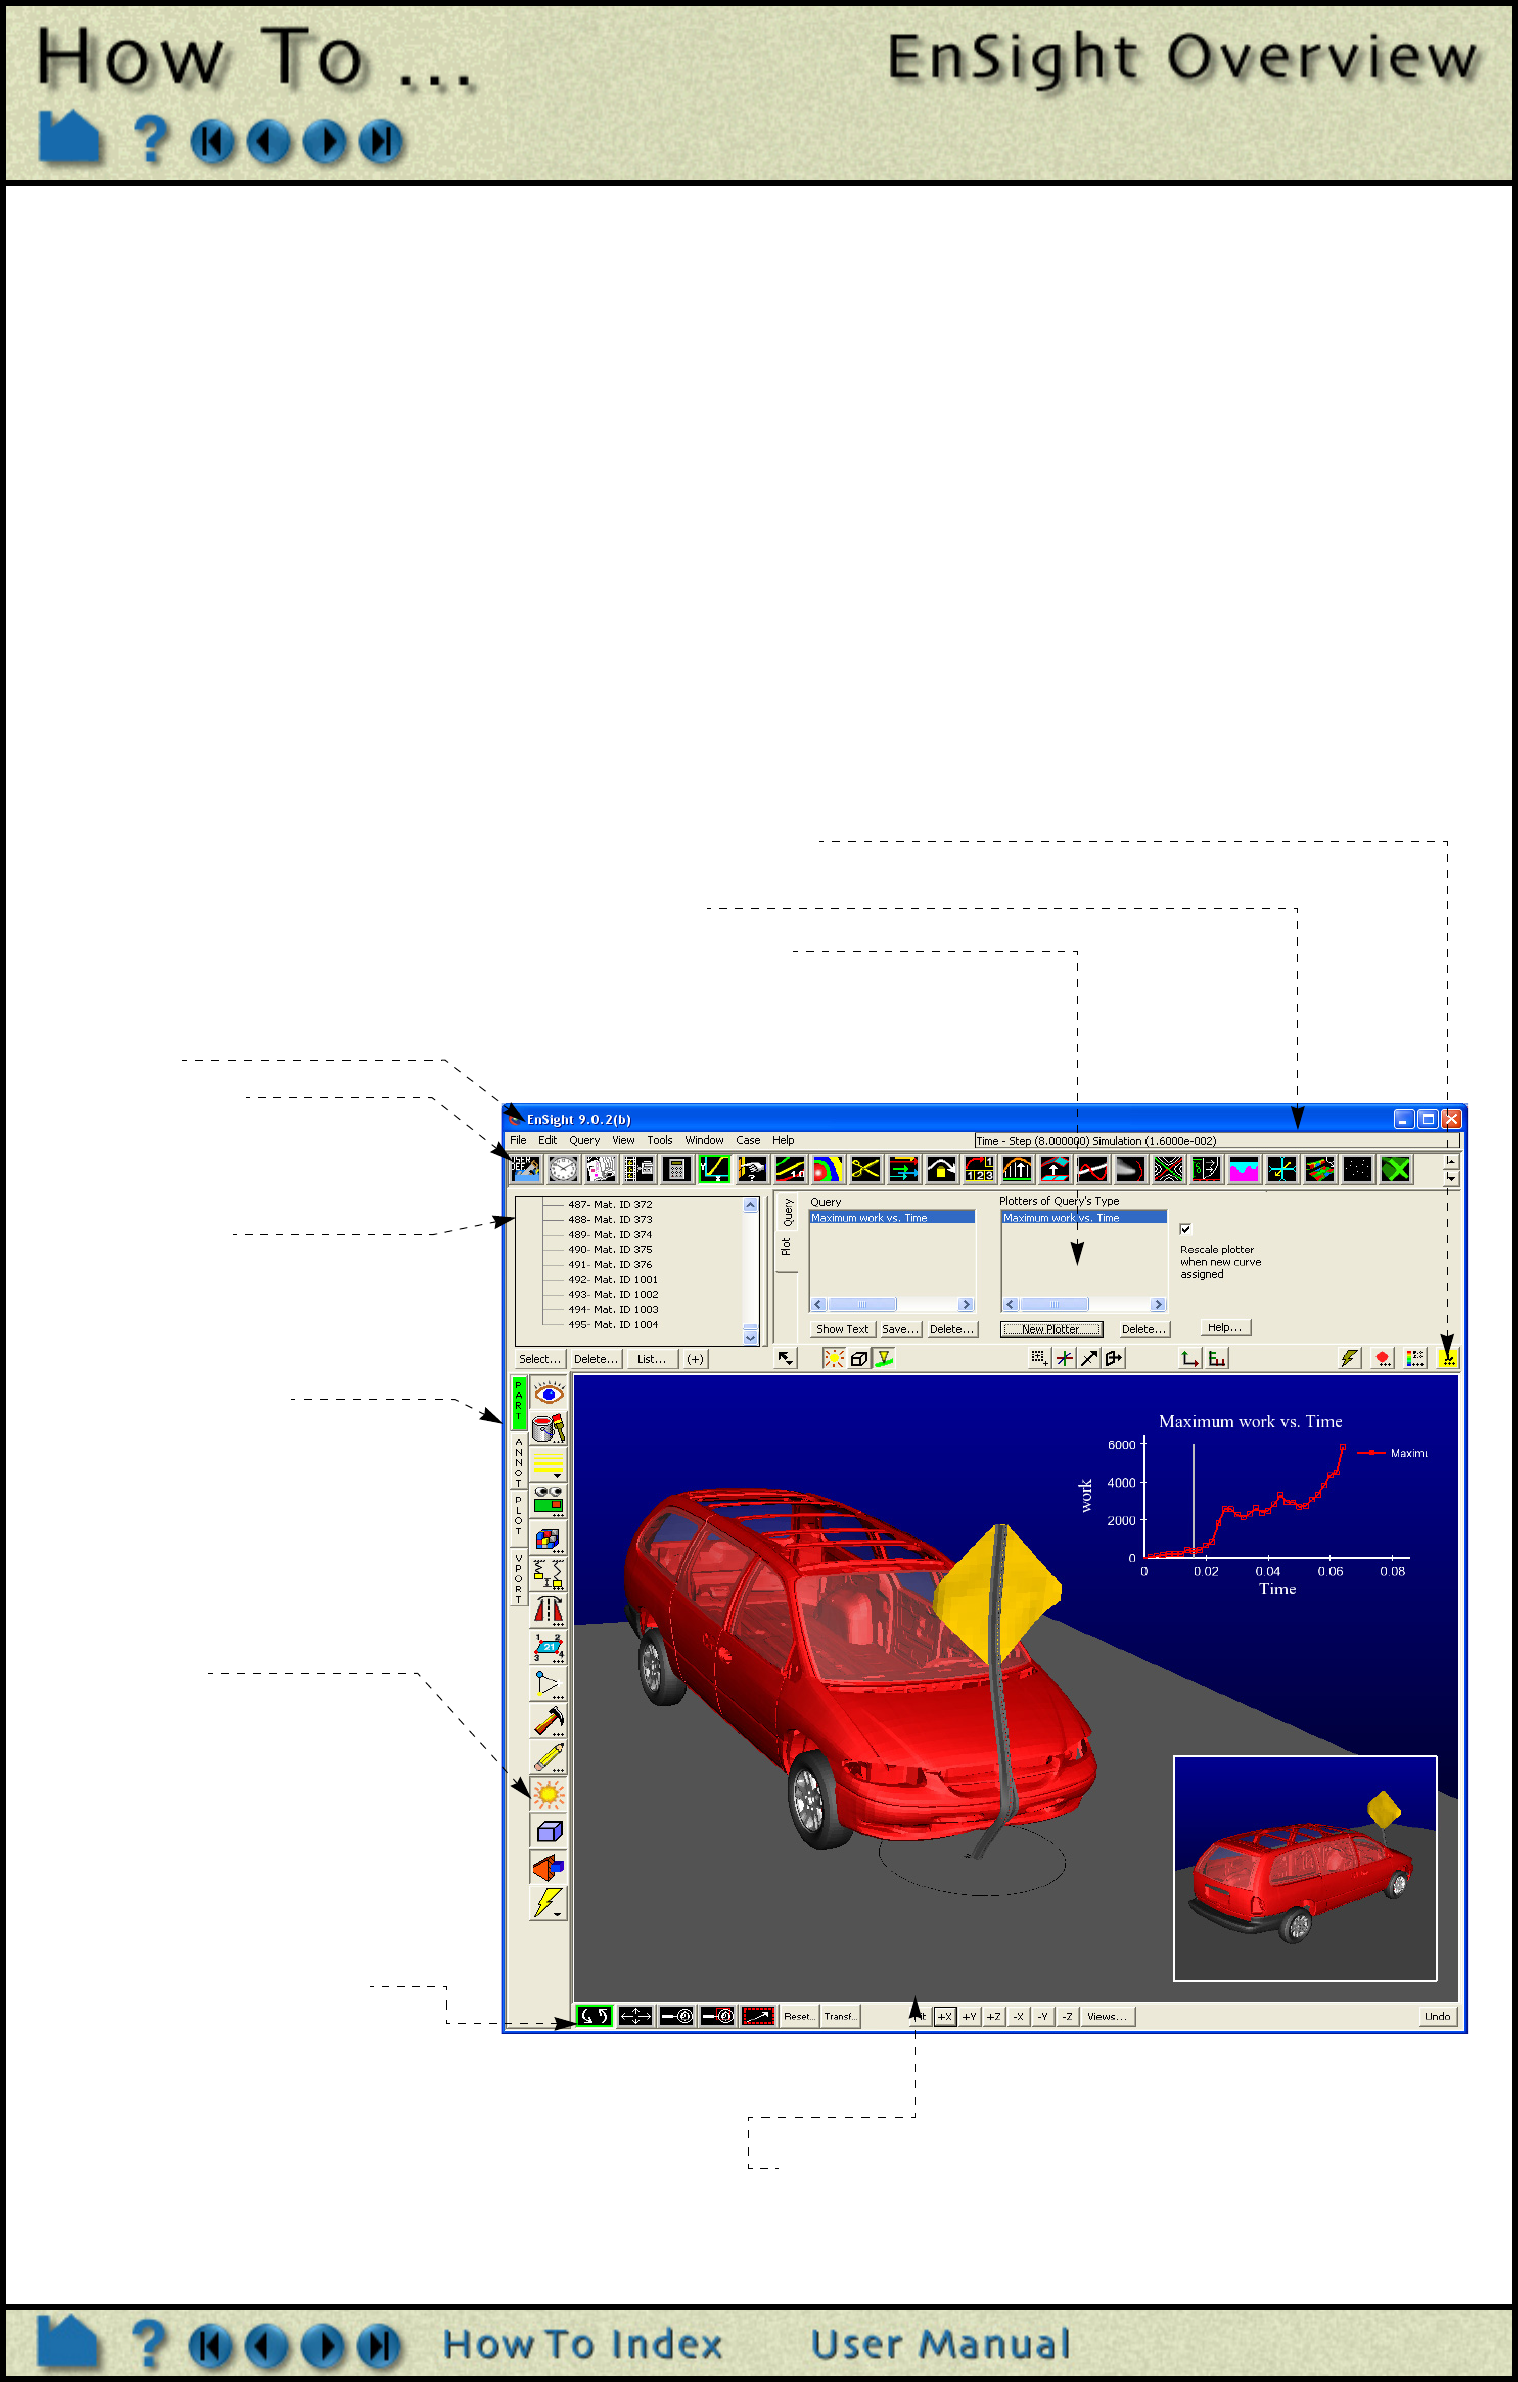Open the Calculator feature icon

[677, 1168]
